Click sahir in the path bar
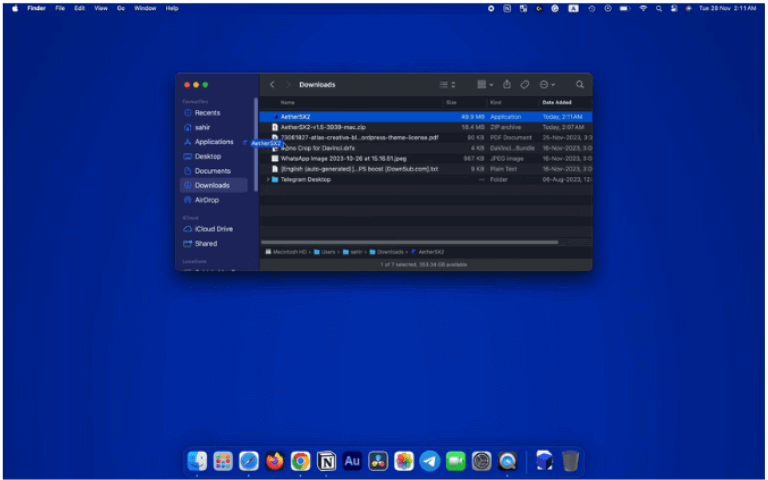The image size is (768, 480). click(x=353, y=252)
